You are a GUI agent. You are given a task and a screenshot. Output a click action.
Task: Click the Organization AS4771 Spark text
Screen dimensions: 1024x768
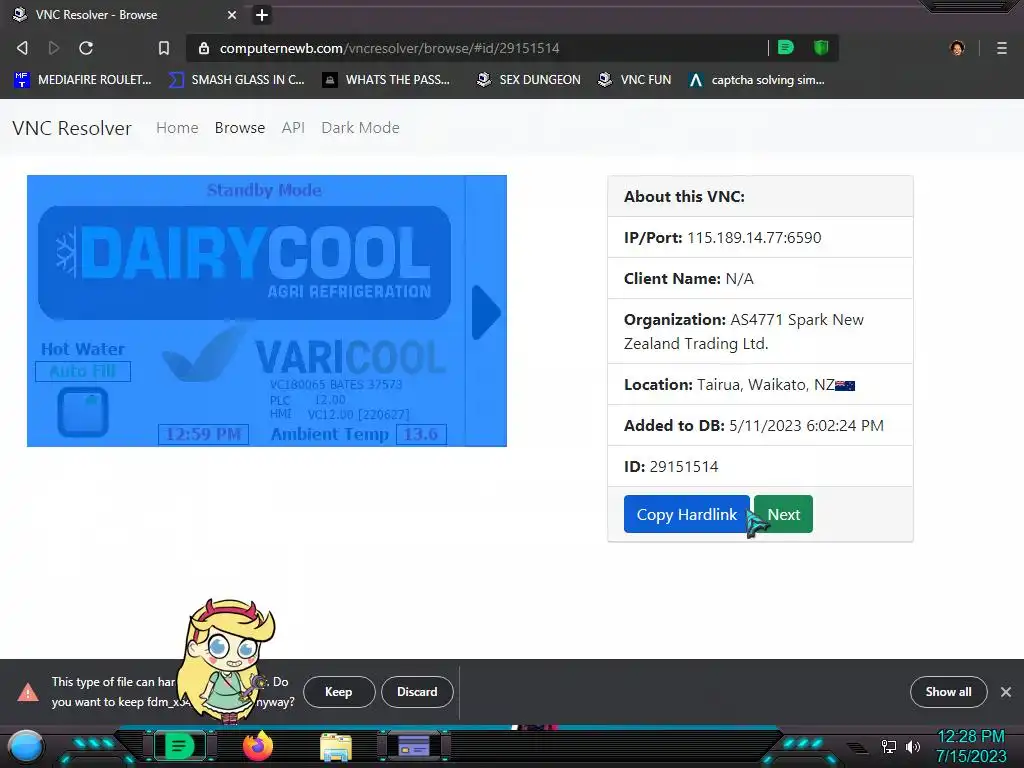pyautogui.click(x=744, y=331)
